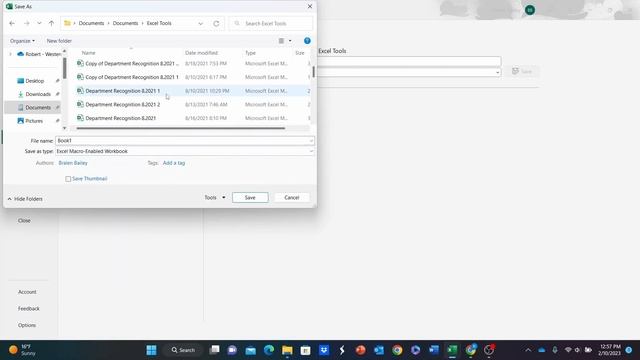Image resolution: width=640 pixels, height=360 pixels.
Task: Click Close in Excel backstage menu
Action: (24, 220)
